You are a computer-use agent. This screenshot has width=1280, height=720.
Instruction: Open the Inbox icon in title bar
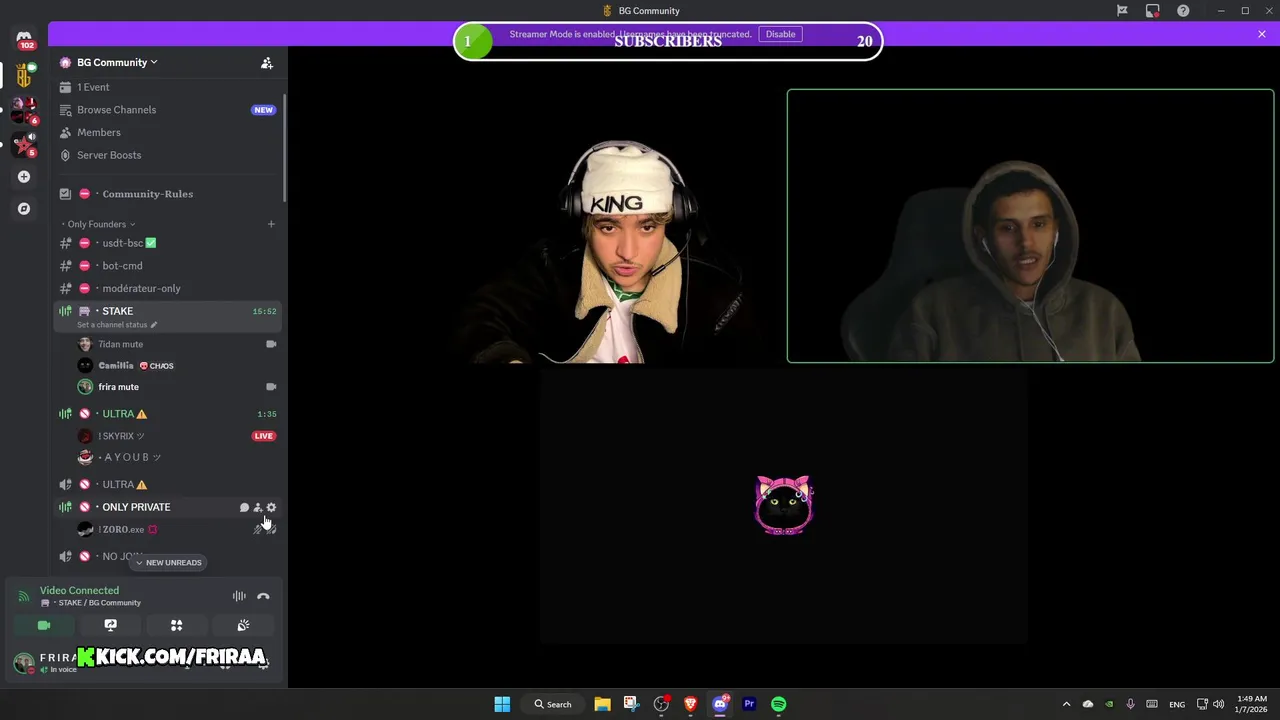[1153, 11]
